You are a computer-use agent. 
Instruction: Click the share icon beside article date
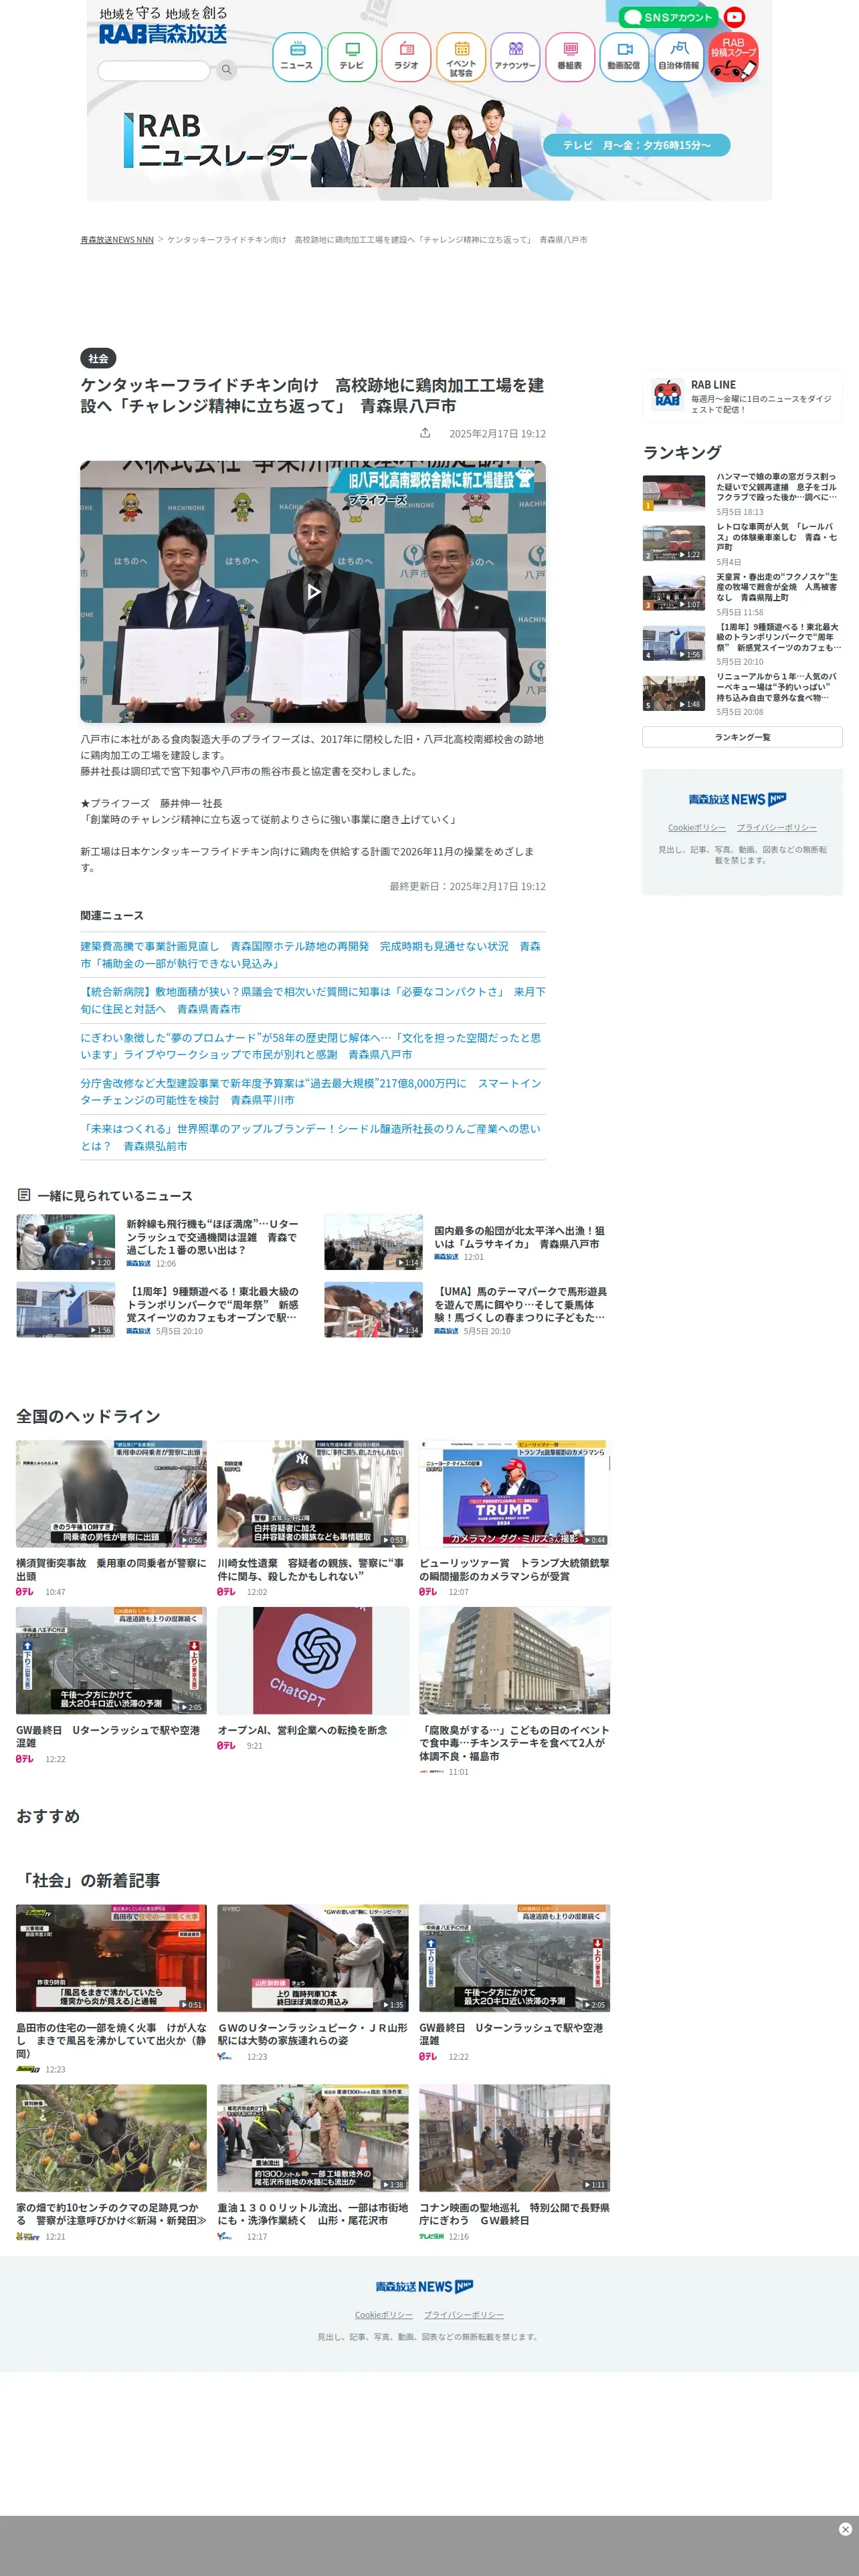point(425,433)
